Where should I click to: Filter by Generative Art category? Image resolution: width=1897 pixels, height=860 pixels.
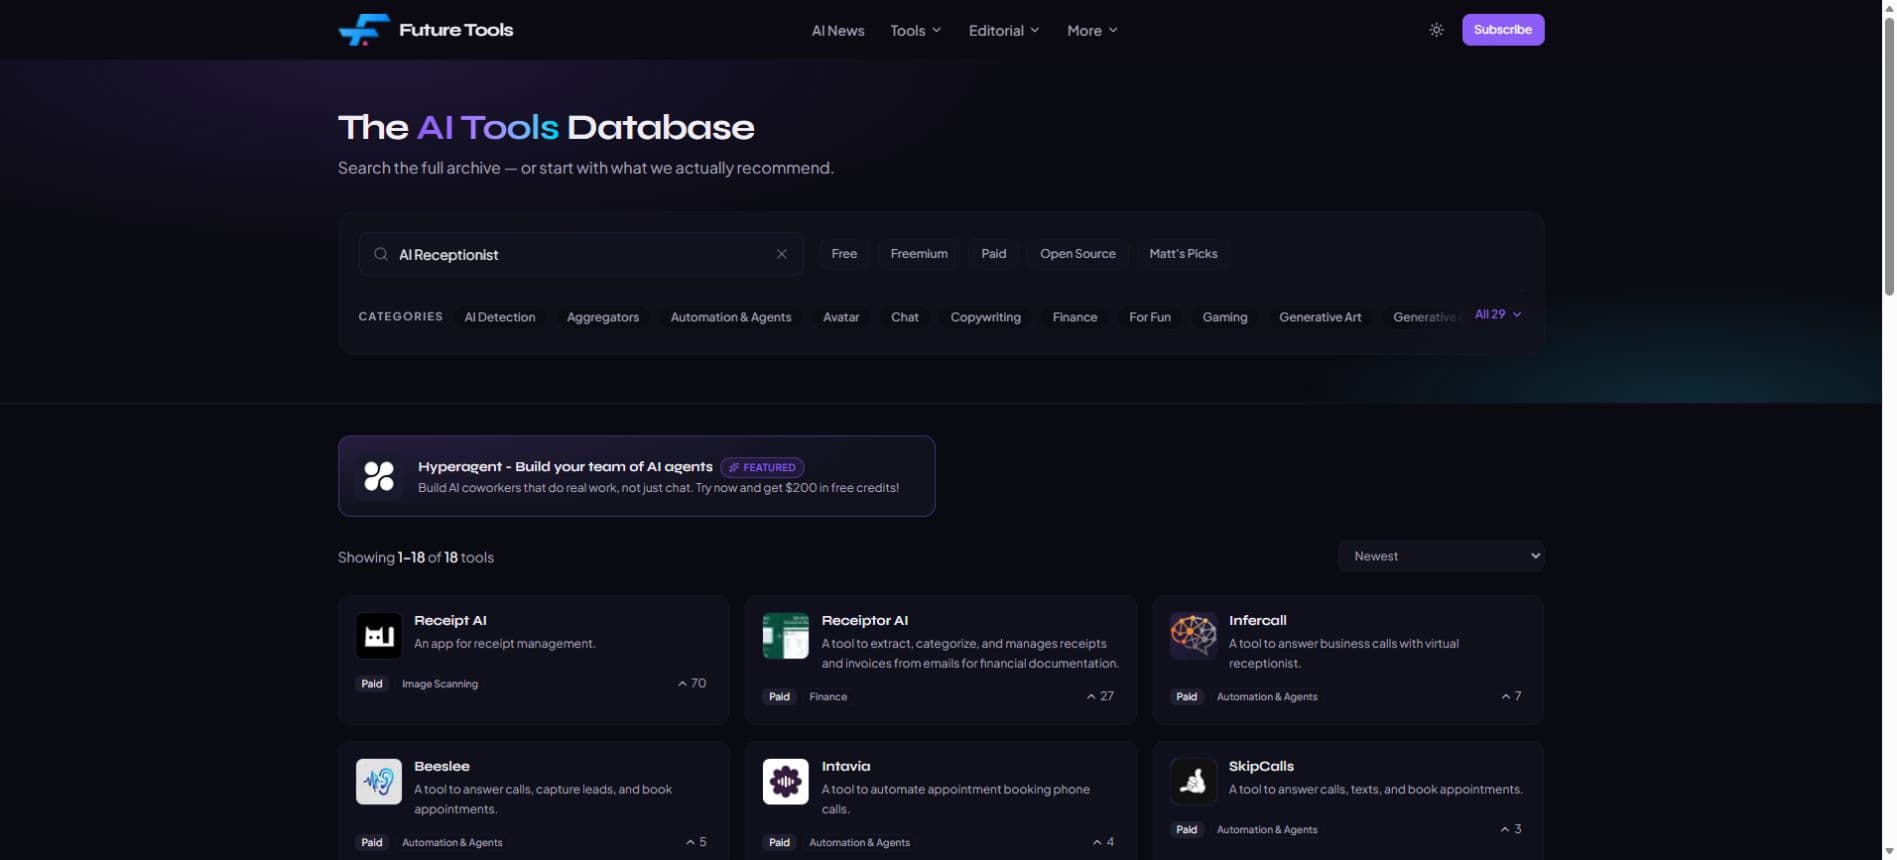pyautogui.click(x=1320, y=317)
